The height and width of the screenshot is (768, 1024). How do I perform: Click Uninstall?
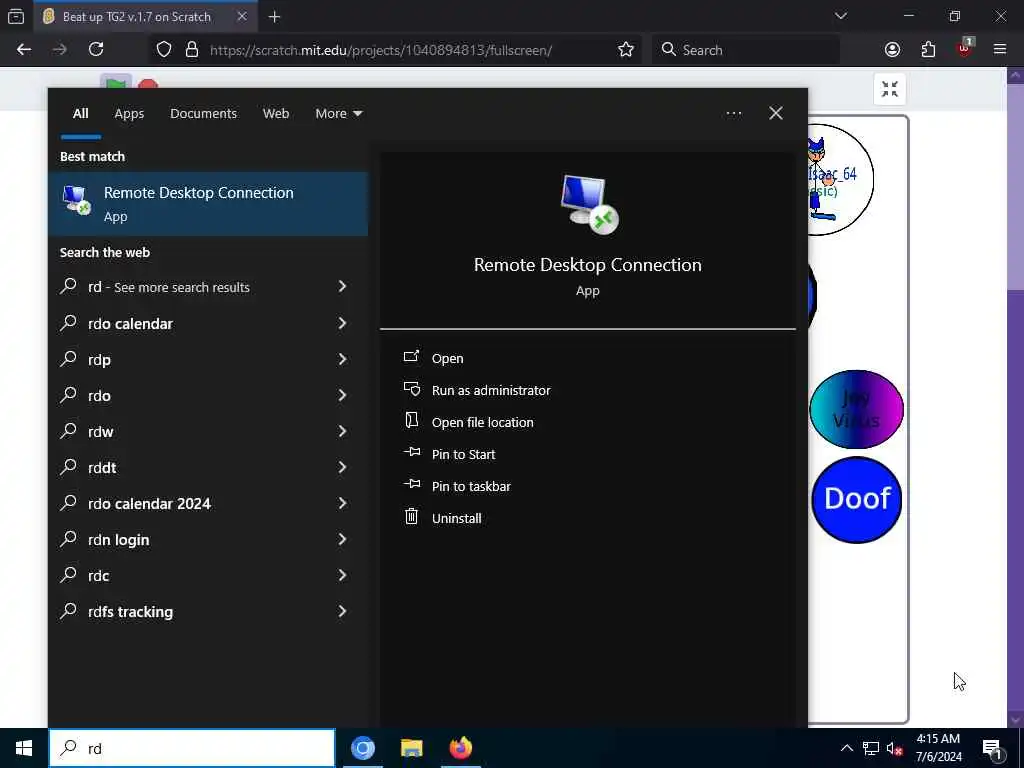click(456, 519)
